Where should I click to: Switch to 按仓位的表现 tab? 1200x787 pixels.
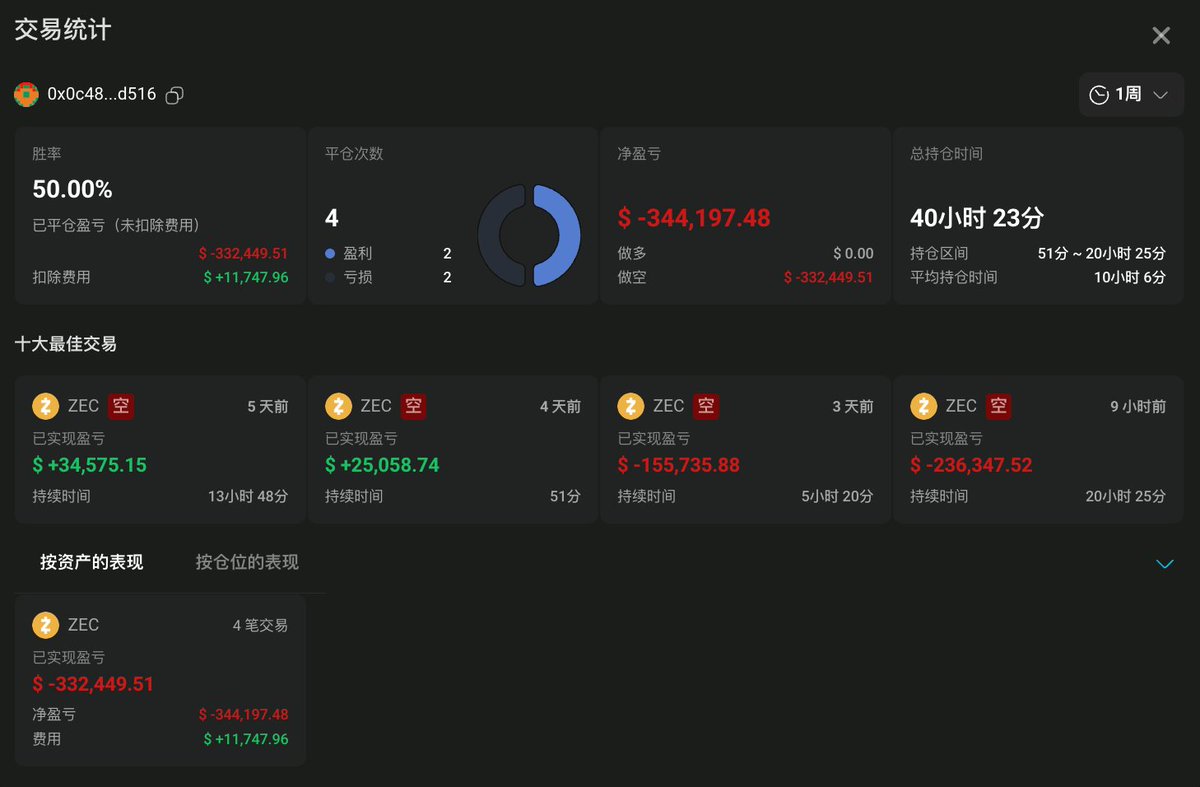(247, 562)
